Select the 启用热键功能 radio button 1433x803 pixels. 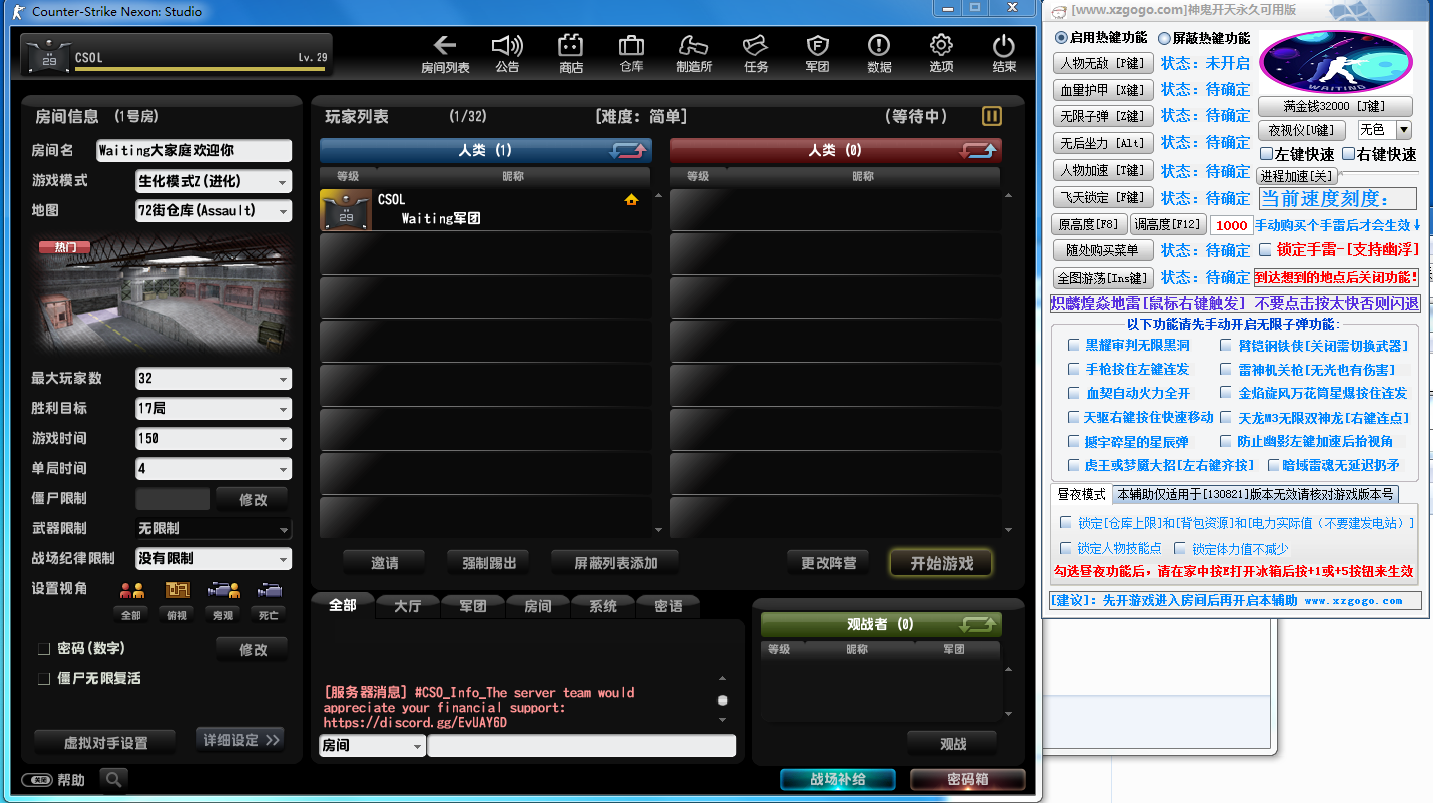pyautogui.click(x=1062, y=38)
